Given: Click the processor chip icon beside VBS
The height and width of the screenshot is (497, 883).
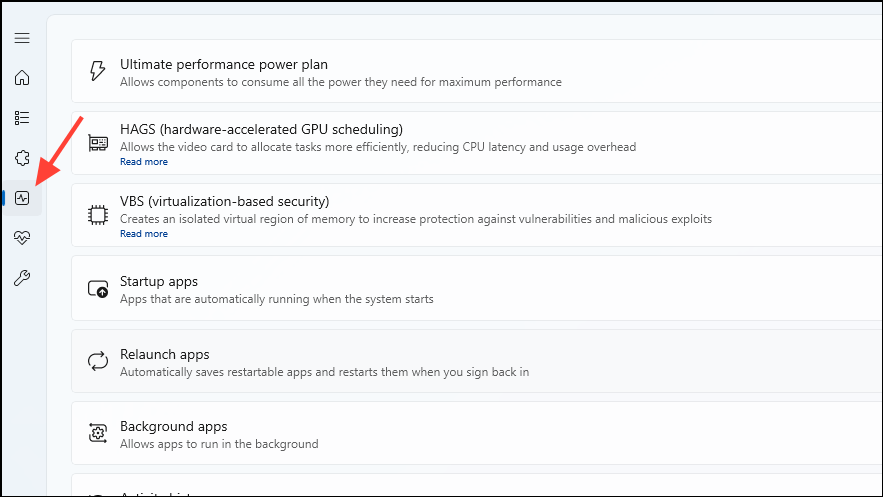Looking at the screenshot, I should click(x=98, y=215).
